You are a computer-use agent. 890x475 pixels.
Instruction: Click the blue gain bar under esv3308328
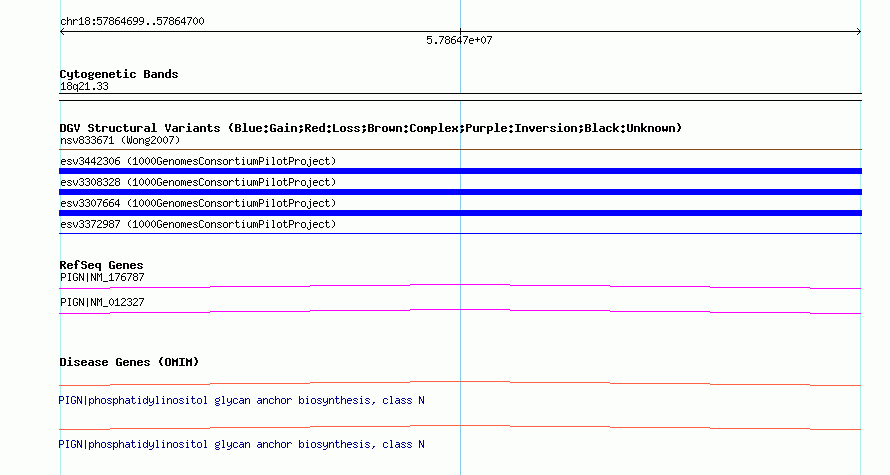pyautogui.click(x=460, y=192)
